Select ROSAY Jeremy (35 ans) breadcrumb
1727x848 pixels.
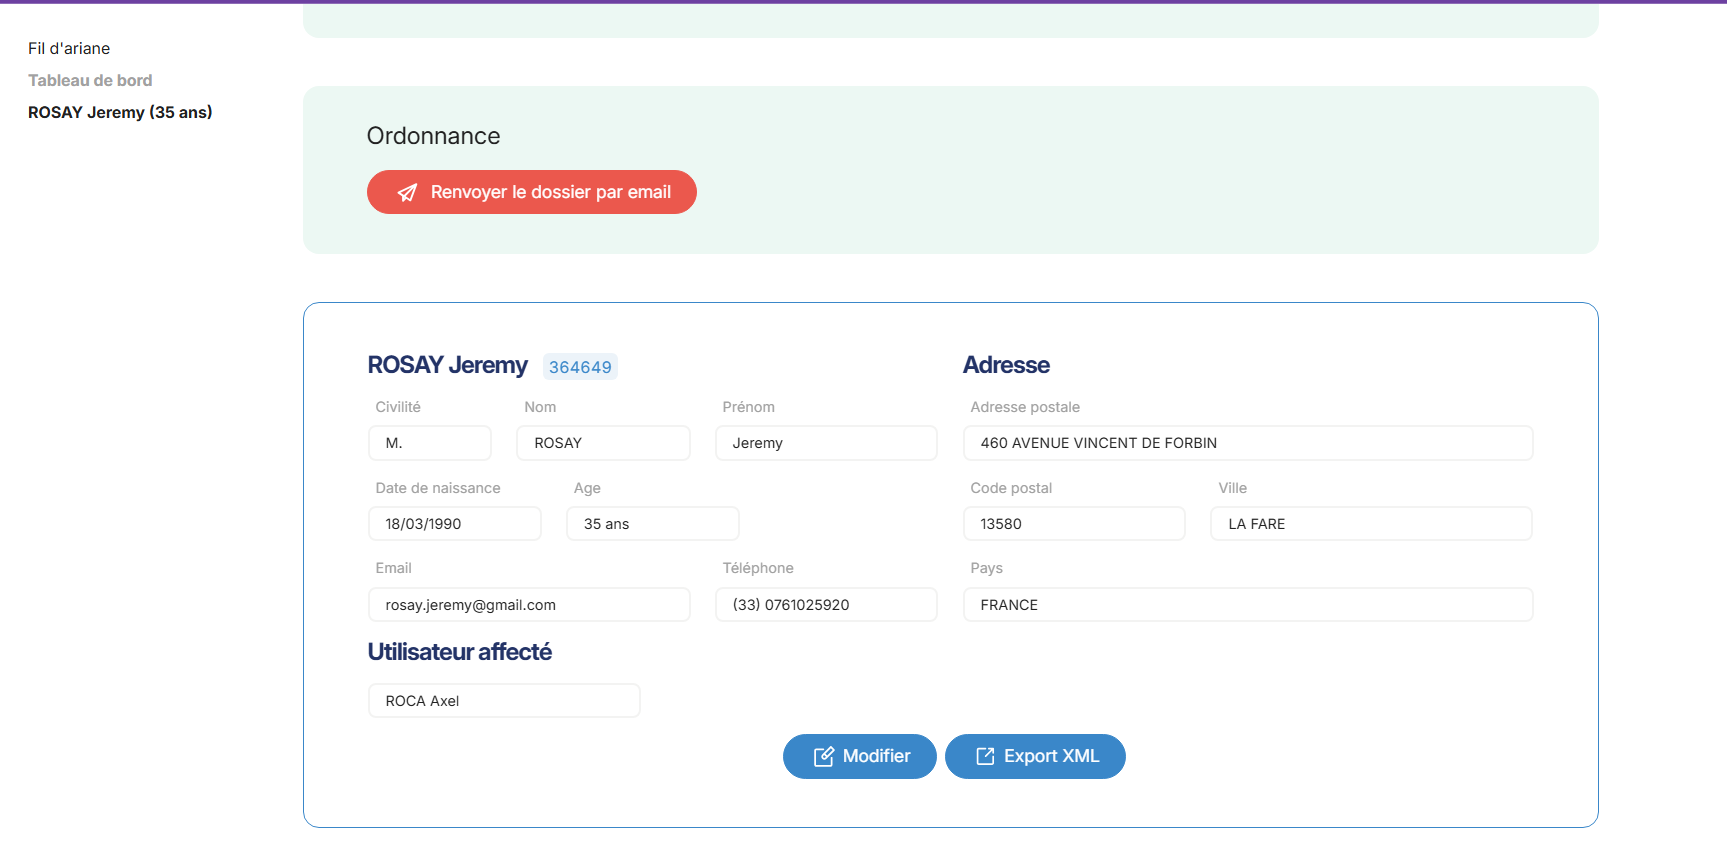(x=120, y=113)
